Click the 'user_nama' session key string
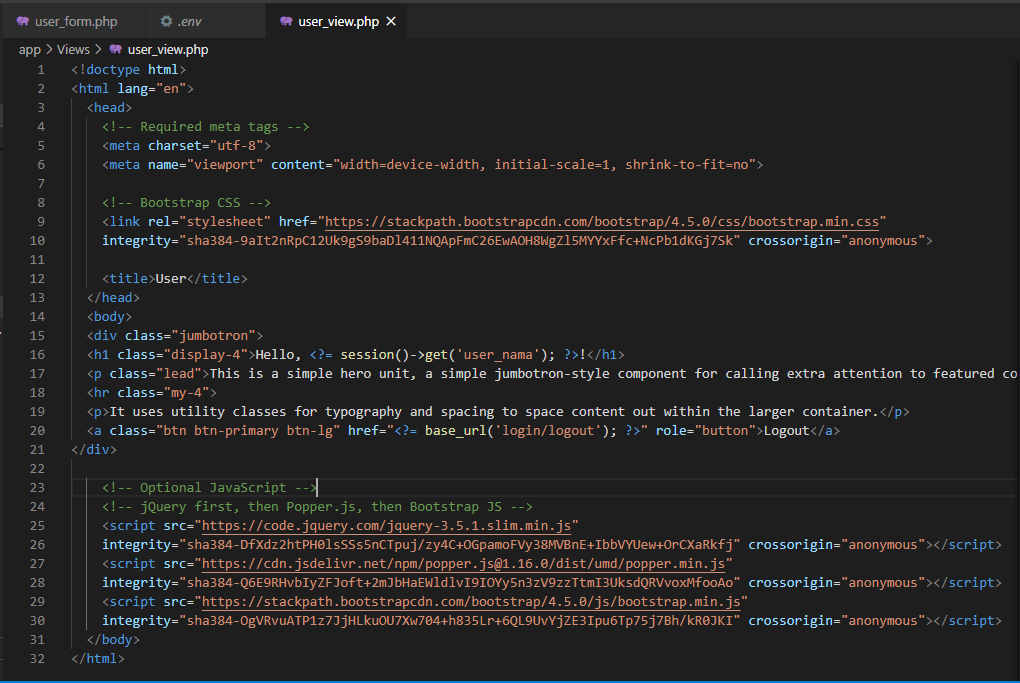The image size is (1020, 683). click(x=498, y=355)
